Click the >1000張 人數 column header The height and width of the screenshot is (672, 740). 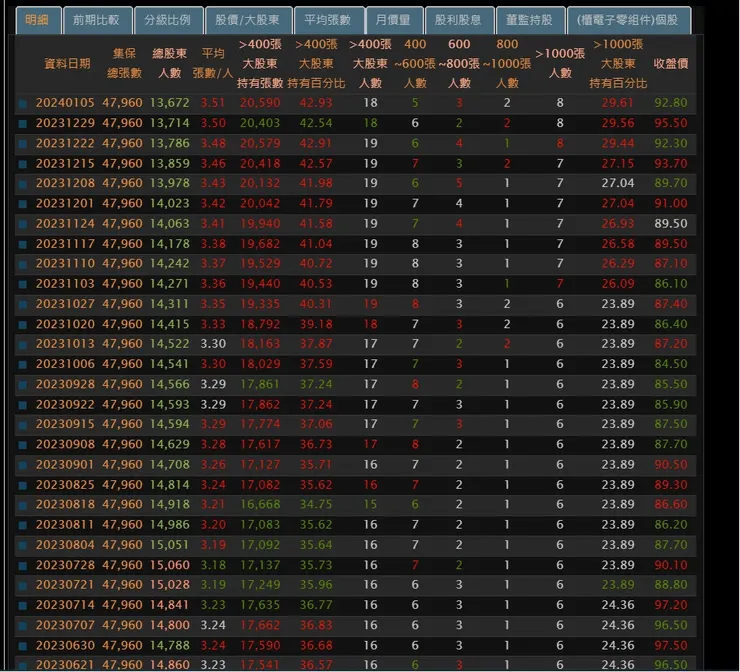tap(560, 63)
